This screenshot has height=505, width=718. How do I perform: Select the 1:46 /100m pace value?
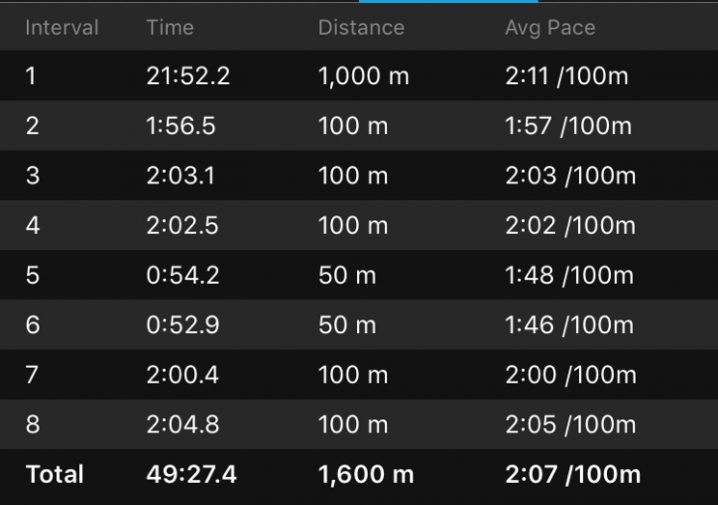click(x=569, y=325)
